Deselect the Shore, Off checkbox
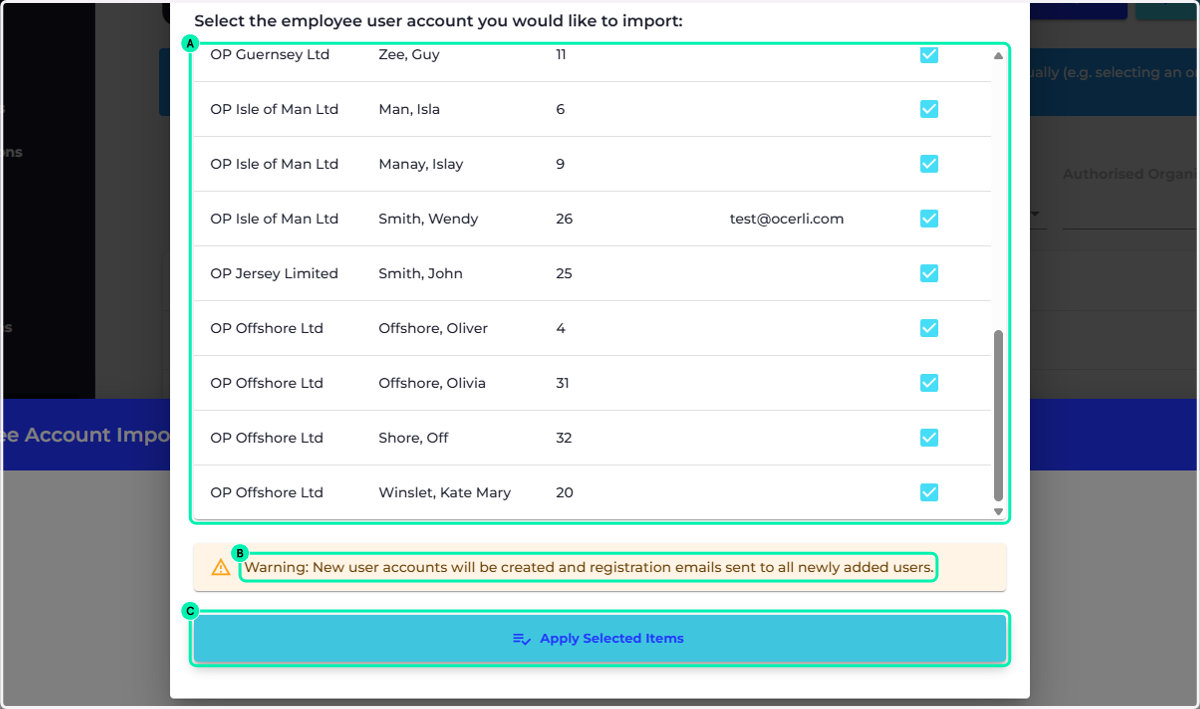 [x=929, y=437]
